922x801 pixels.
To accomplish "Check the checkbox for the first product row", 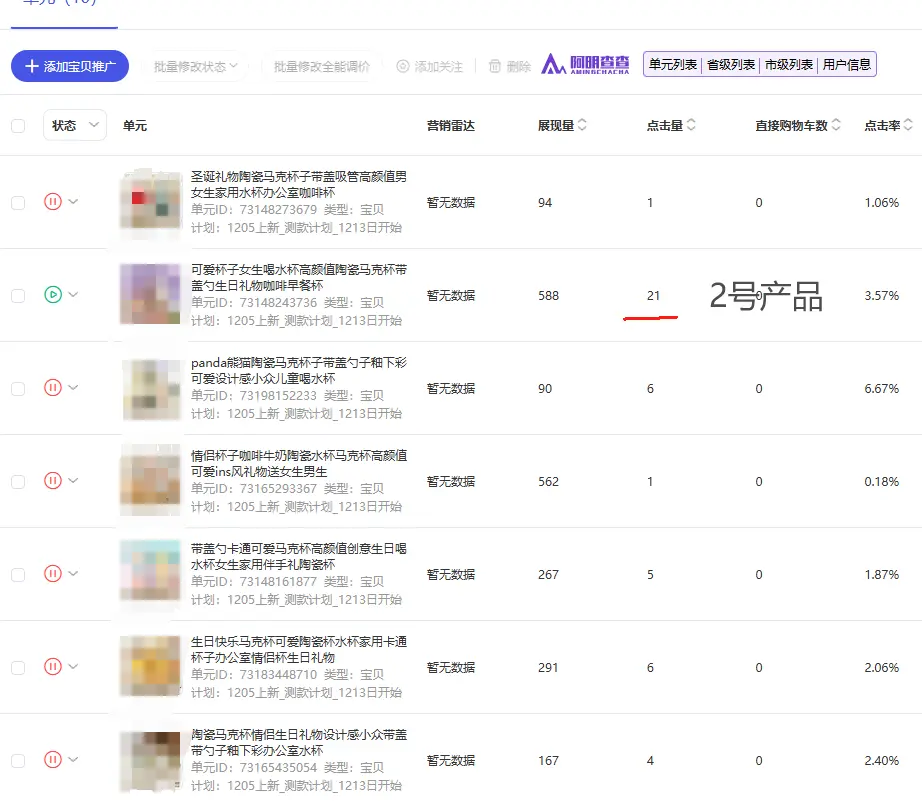I will 17,201.
